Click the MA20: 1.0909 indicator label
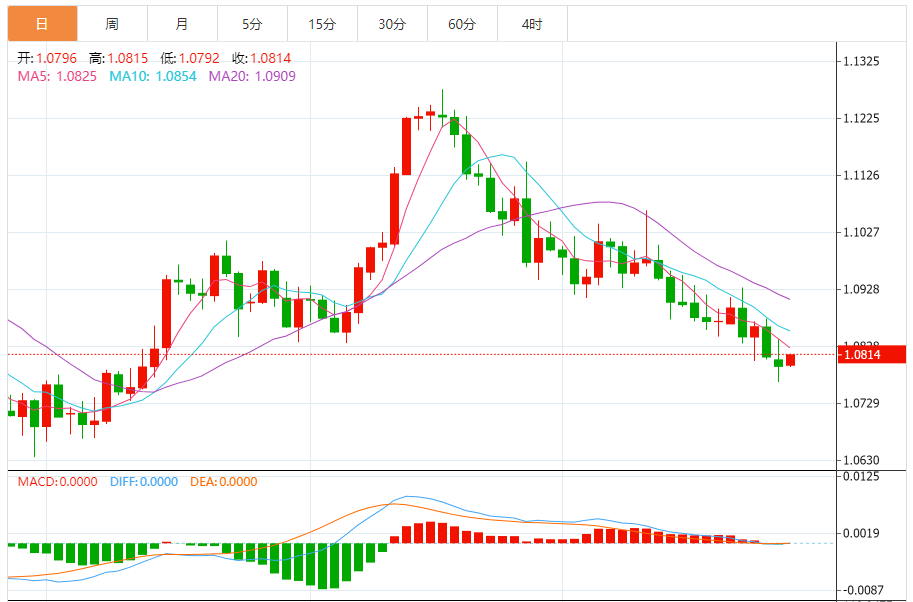 [x=252, y=76]
